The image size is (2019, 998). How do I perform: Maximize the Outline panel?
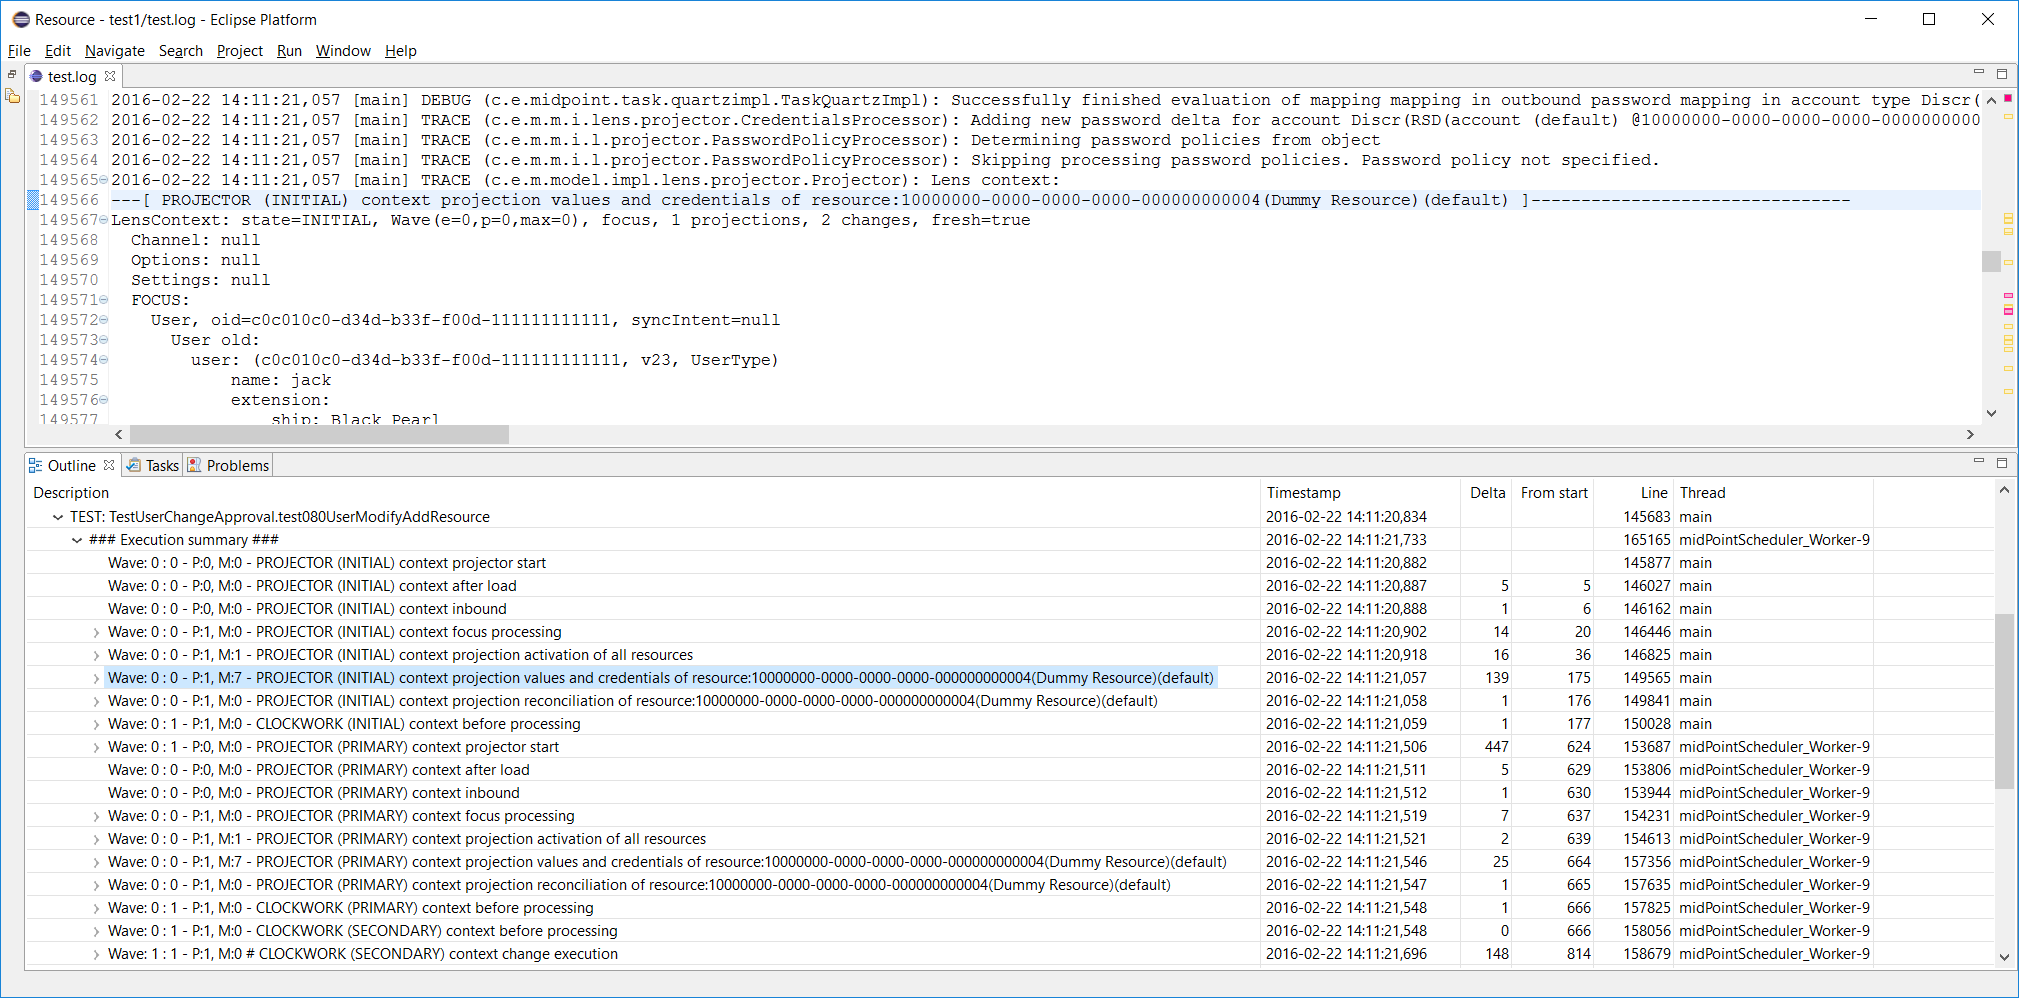tap(2002, 462)
